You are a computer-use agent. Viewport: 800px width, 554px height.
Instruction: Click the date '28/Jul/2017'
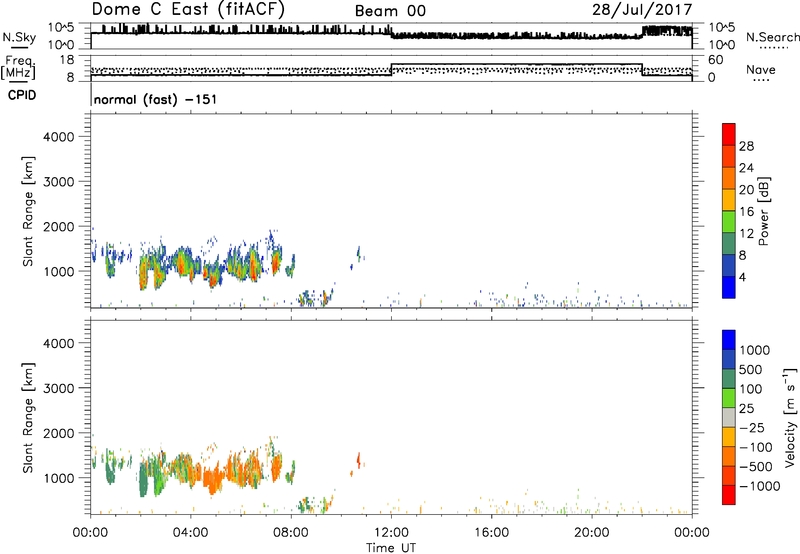point(642,10)
